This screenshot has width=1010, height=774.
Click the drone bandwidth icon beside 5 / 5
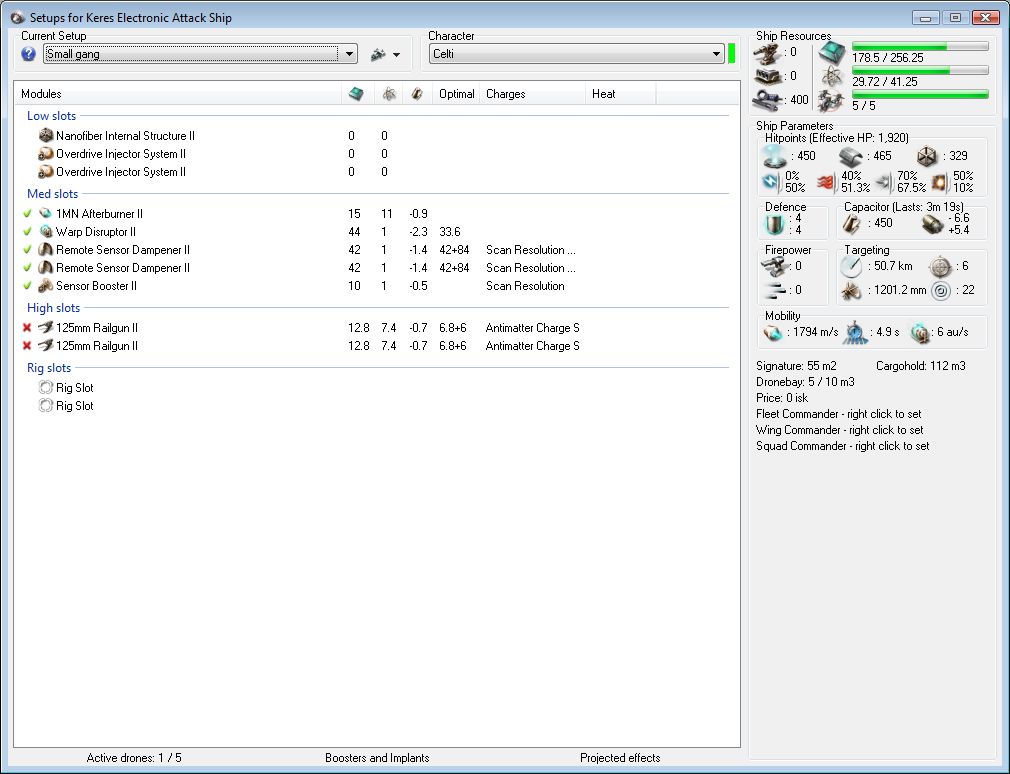tap(832, 101)
